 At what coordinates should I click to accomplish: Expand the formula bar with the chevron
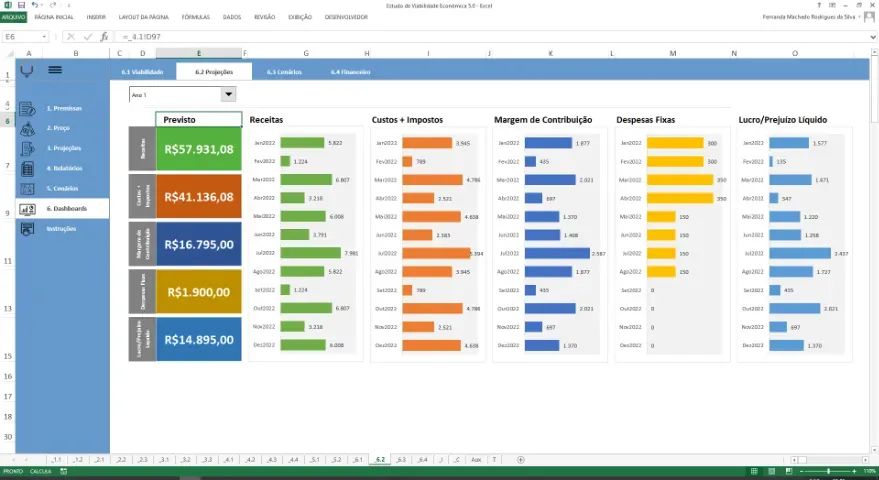[873, 37]
